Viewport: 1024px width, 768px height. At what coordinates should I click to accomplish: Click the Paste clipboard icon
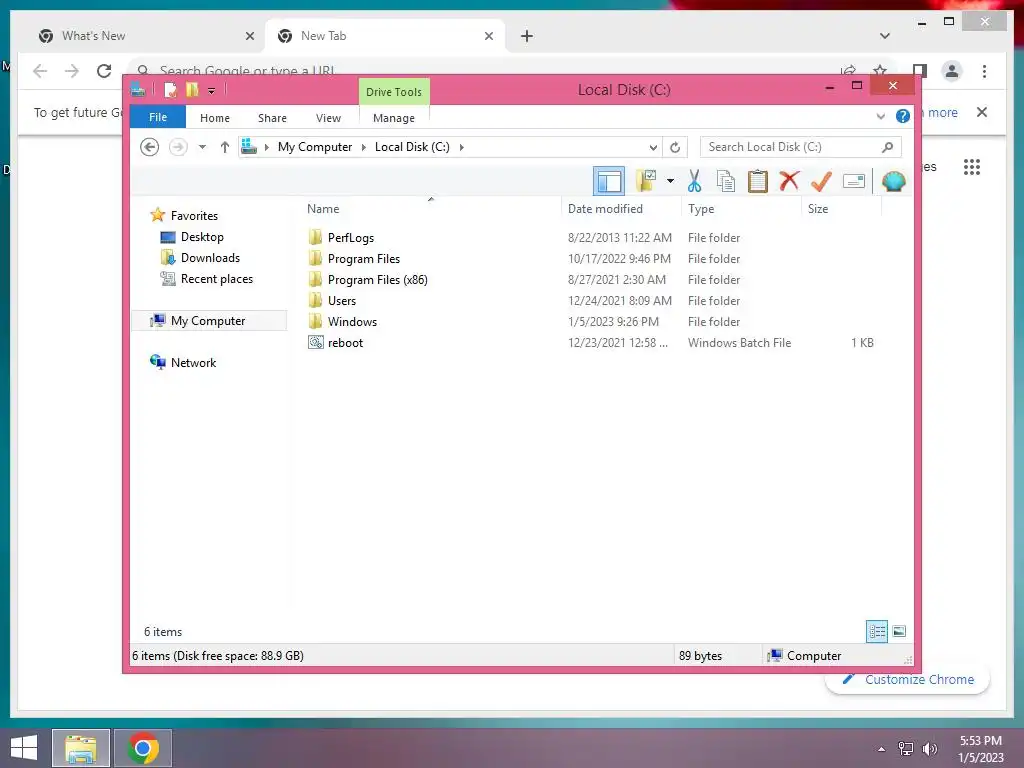pyautogui.click(x=758, y=181)
